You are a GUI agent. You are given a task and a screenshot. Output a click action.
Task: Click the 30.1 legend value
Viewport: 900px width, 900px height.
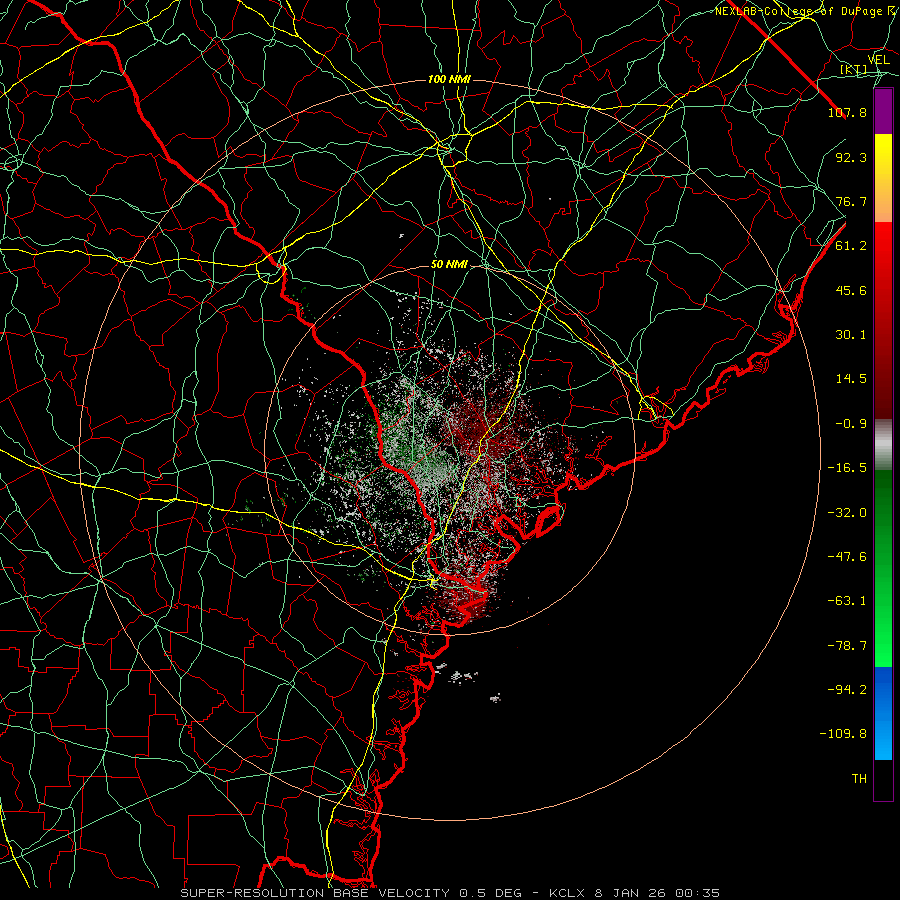(x=851, y=335)
